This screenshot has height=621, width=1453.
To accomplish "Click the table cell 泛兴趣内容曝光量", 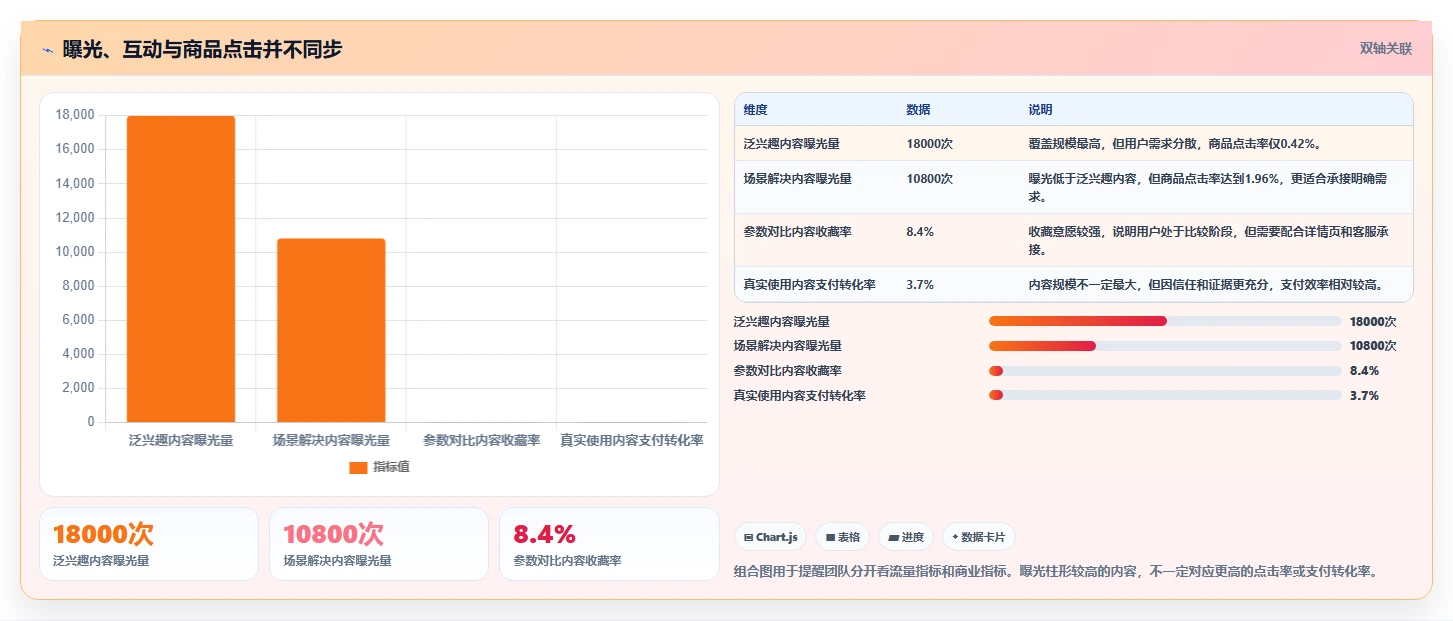I will (791, 144).
